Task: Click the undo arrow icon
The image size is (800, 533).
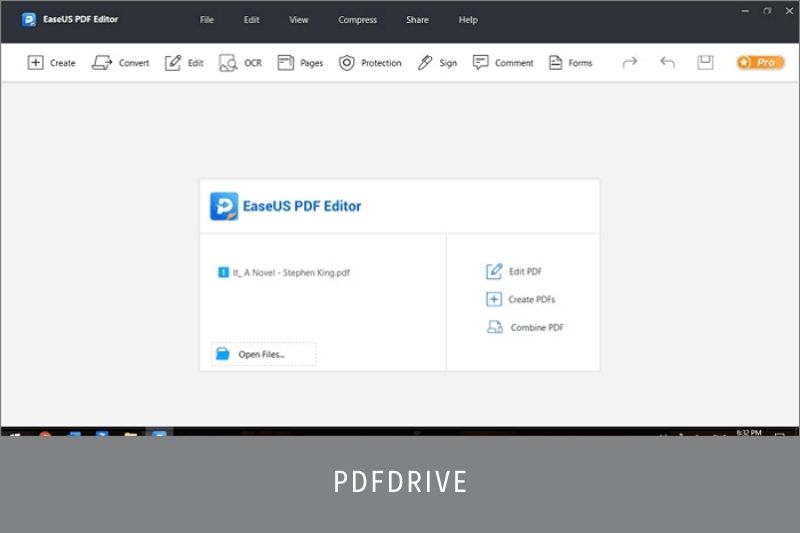Action: coord(667,62)
